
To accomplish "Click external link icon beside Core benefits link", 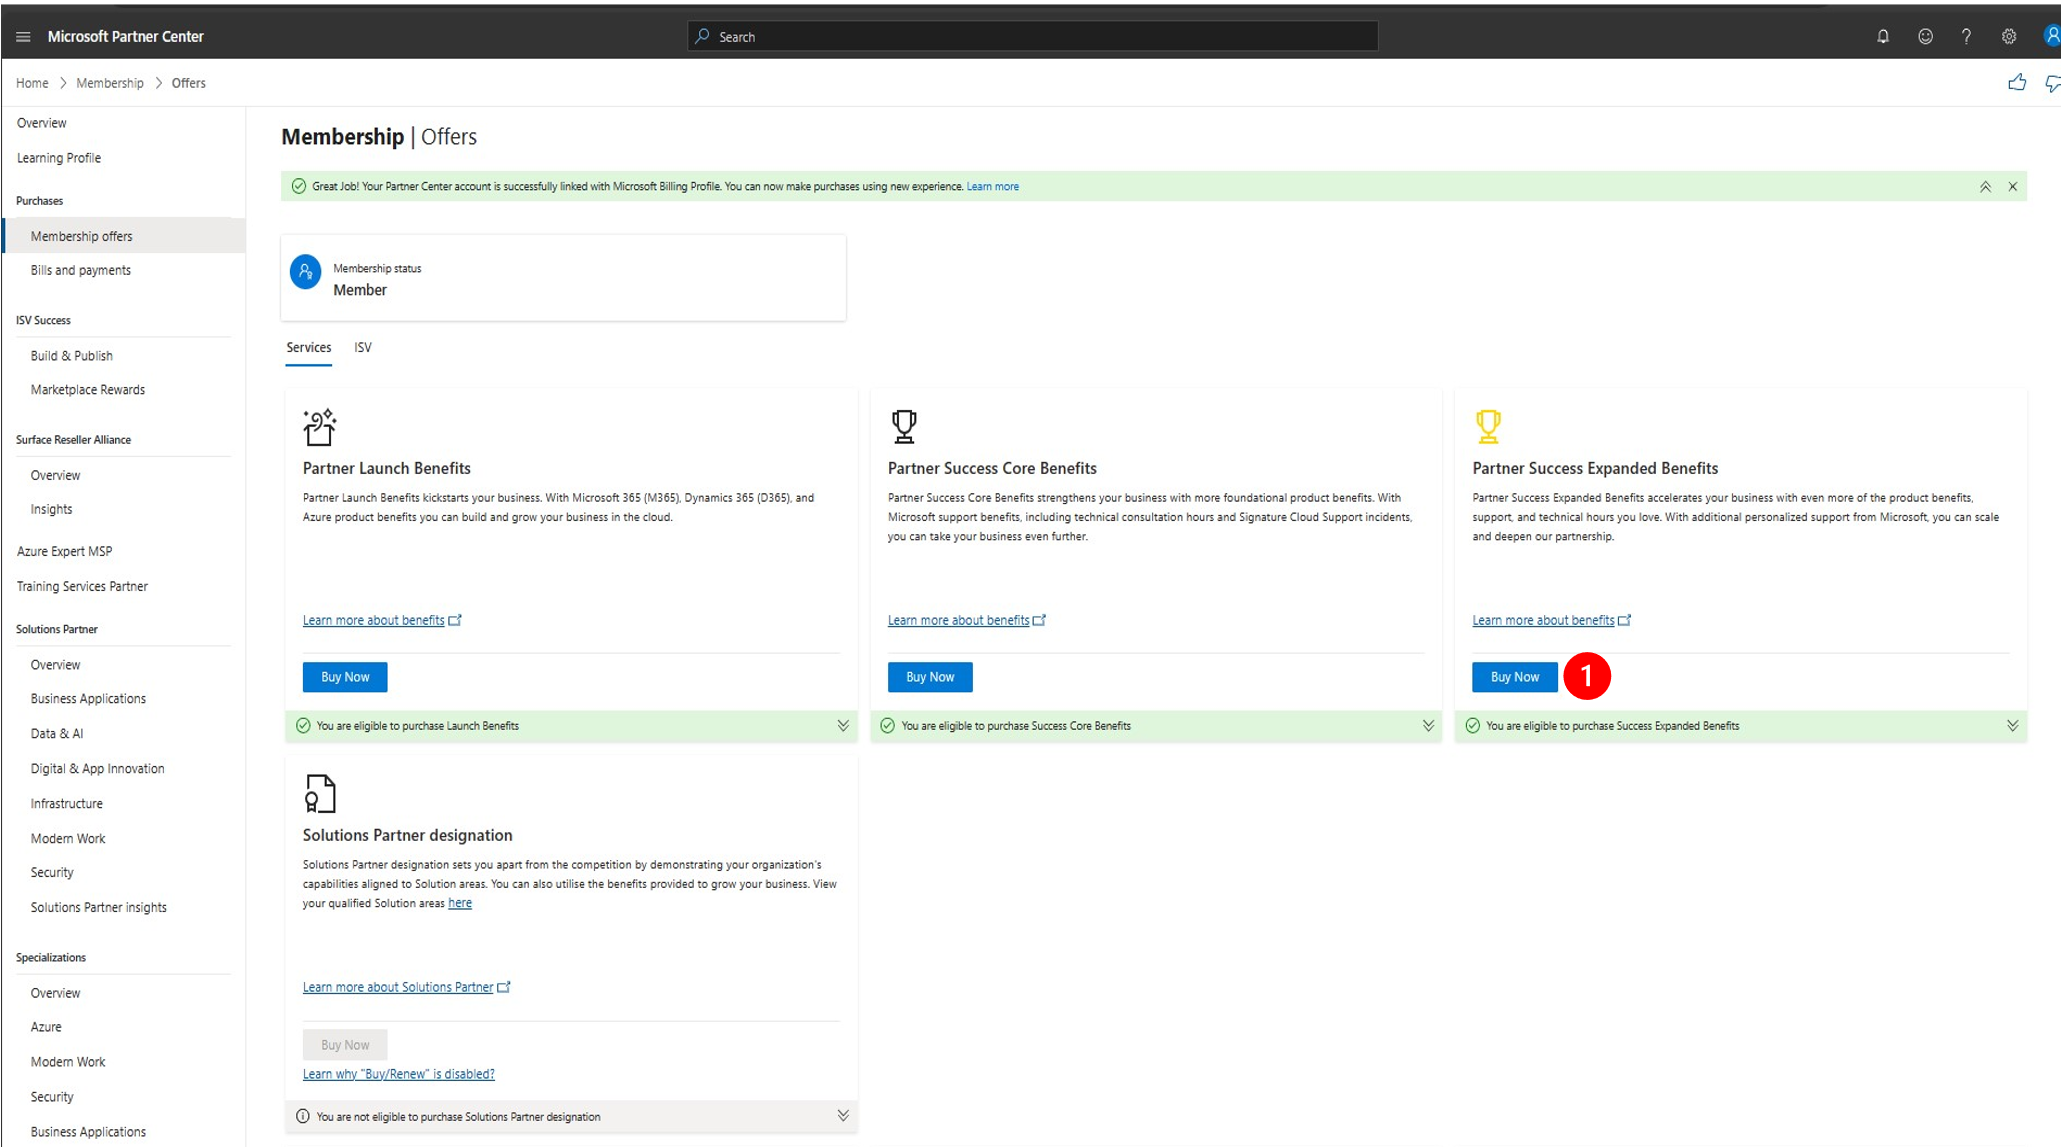I will pyautogui.click(x=1039, y=620).
